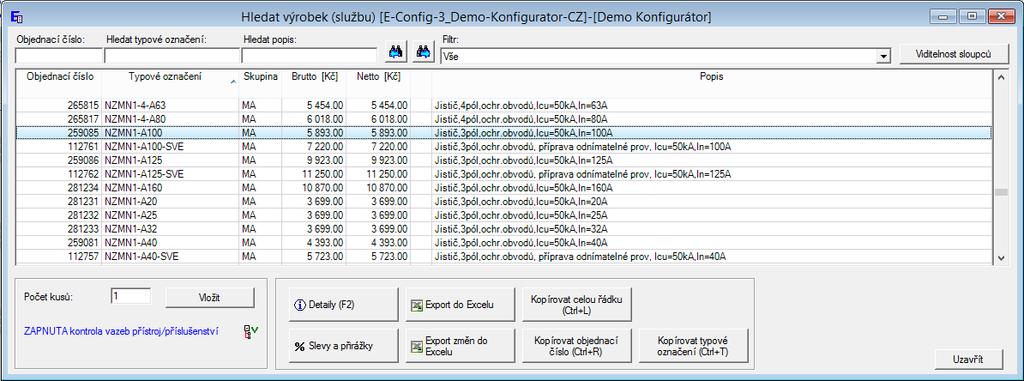The width and height of the screenshot is (1024, 381).
Task: Click Netto price 10 870.00
Action: (x=388, y=188)
